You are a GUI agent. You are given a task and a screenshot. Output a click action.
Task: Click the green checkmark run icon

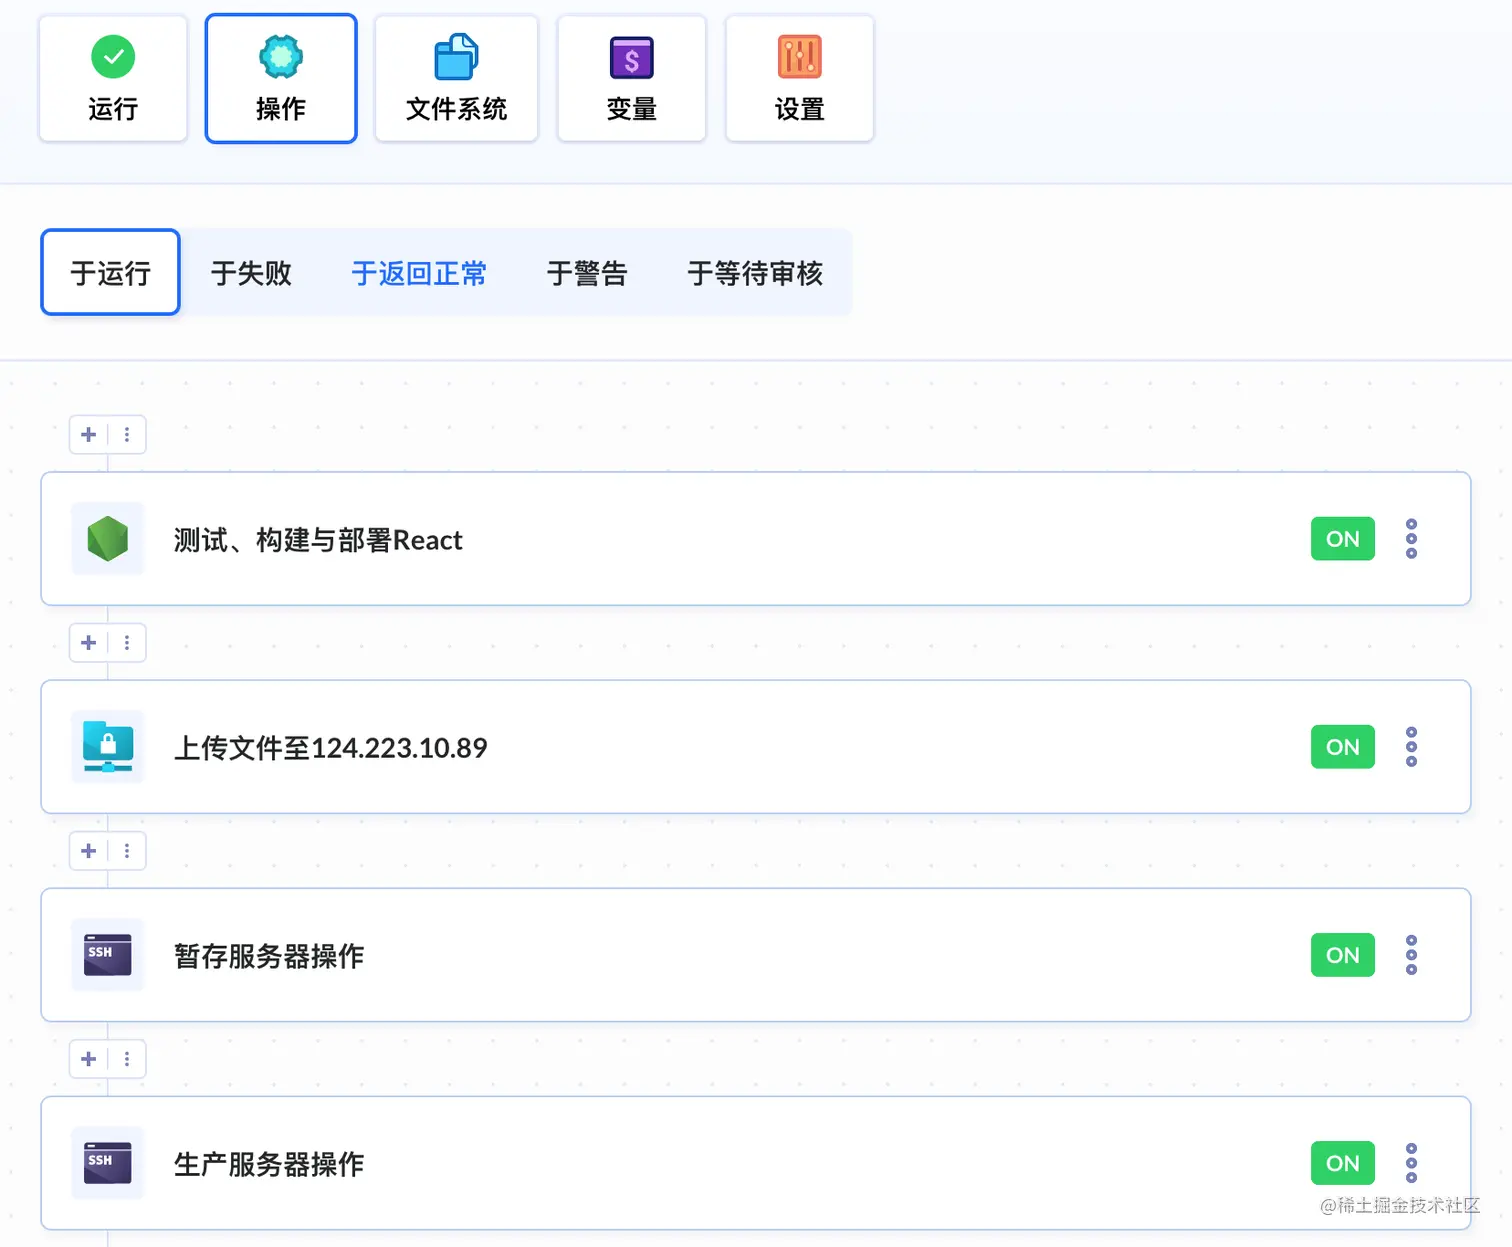click(113, 57)
